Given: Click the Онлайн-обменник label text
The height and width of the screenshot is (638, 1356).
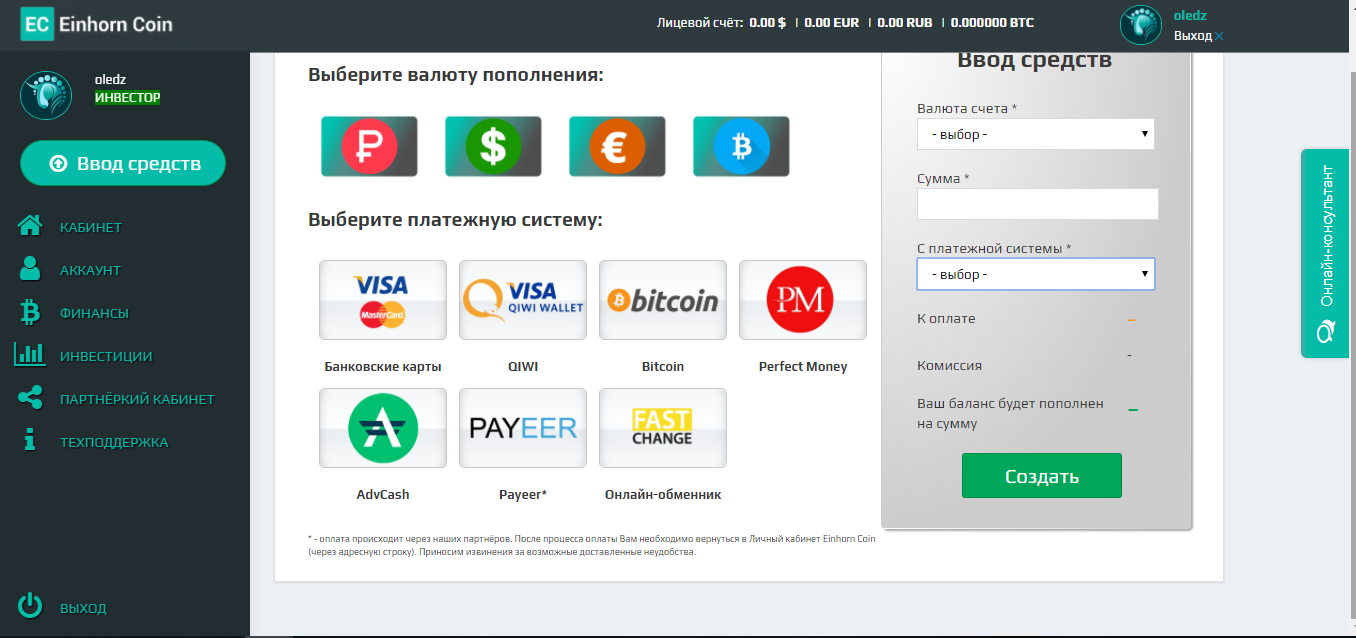Looking at the screenshot, I should point(663,495).
